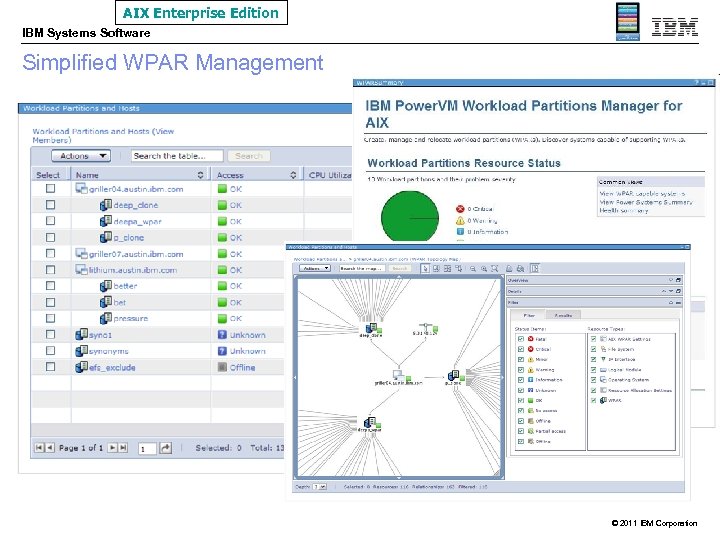Select the pointer tool in topology toolbar
Screen dimensions: 720x540
point(425,268)
